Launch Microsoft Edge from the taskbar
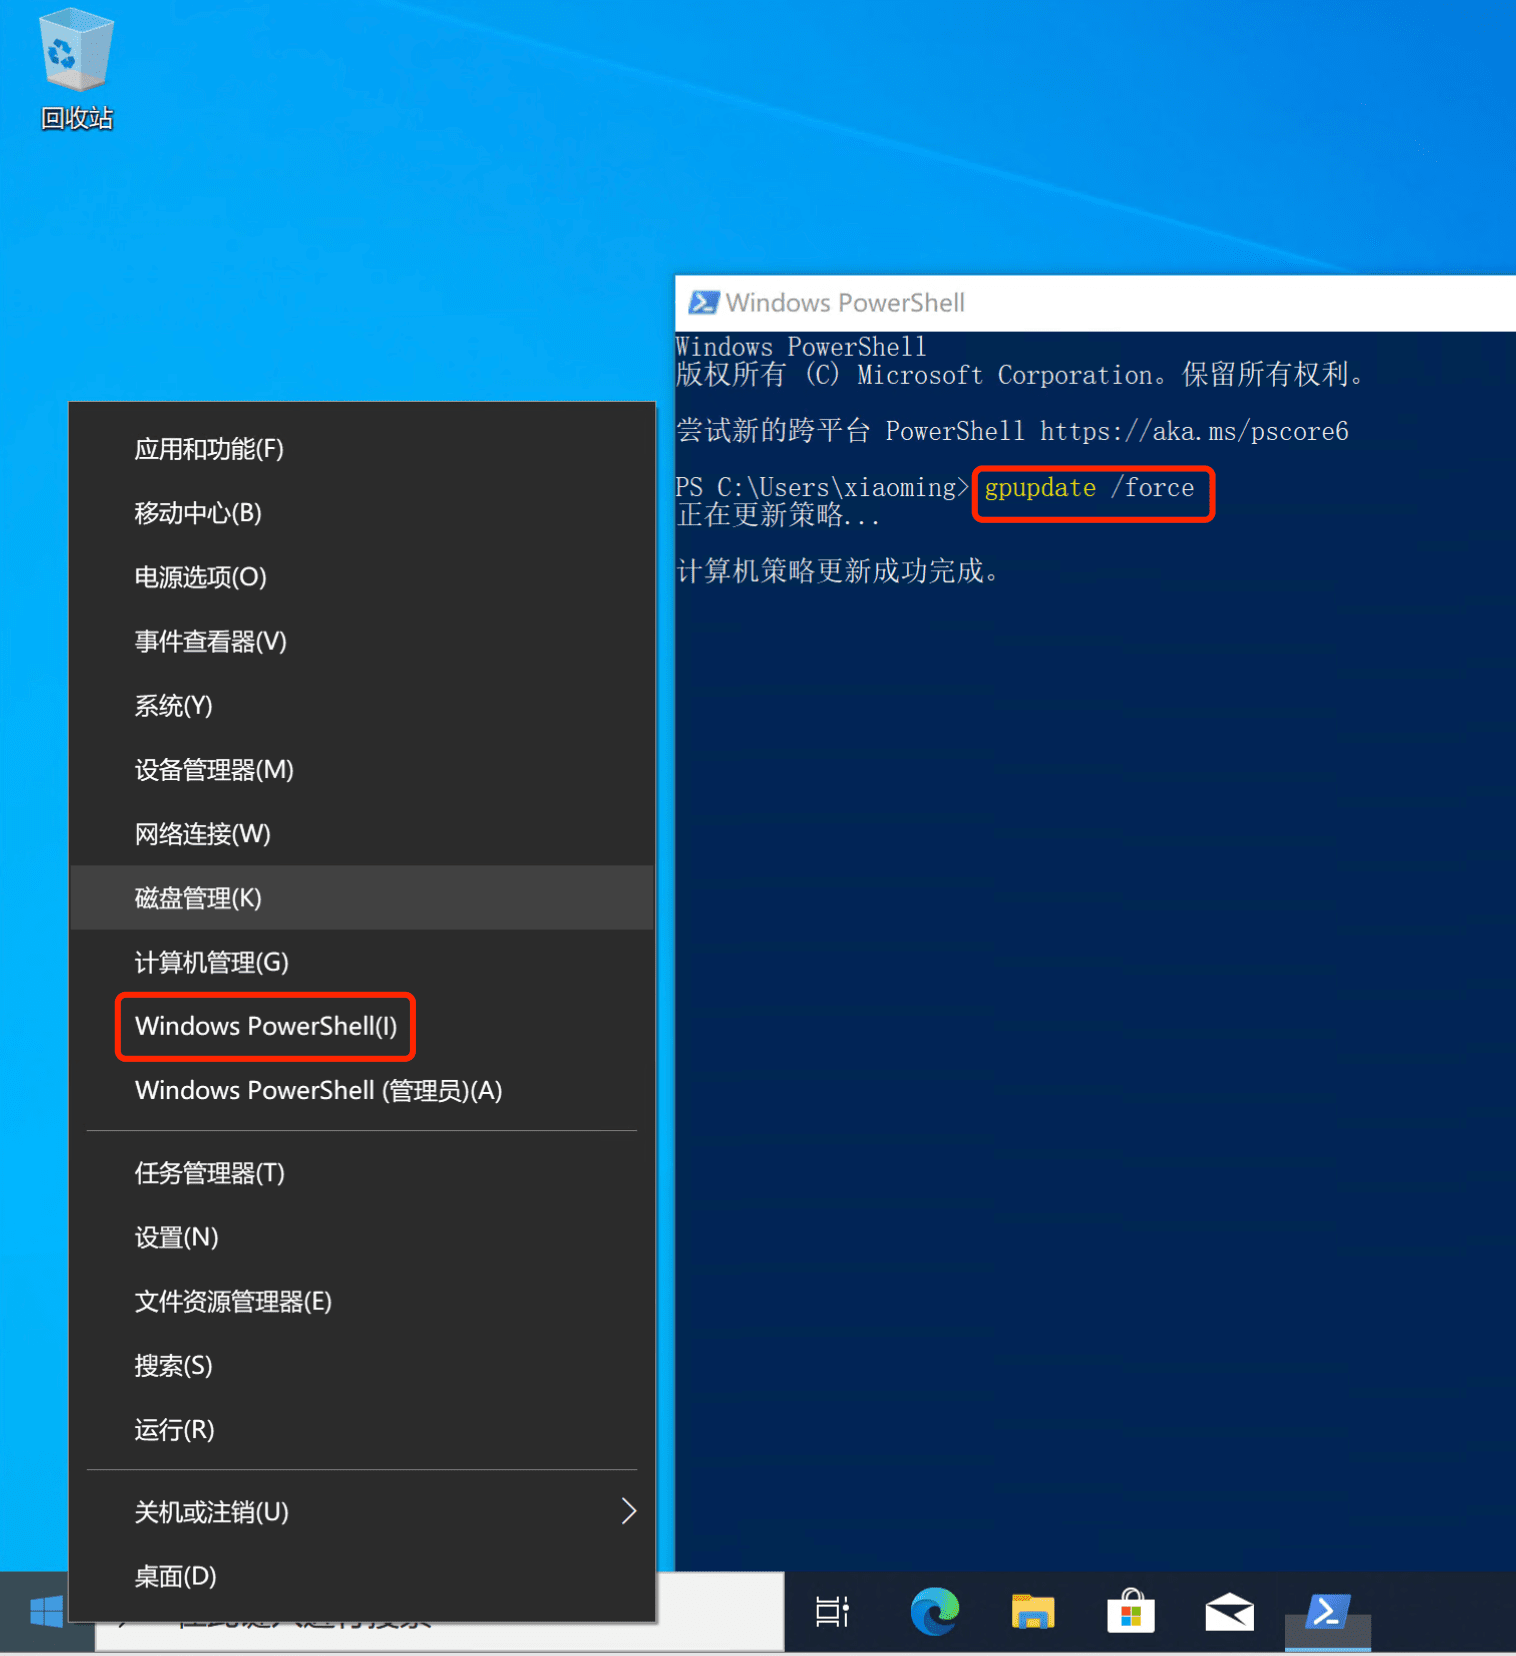The width and height of the screenshot is (1516, 1656). coord(935,1612)
